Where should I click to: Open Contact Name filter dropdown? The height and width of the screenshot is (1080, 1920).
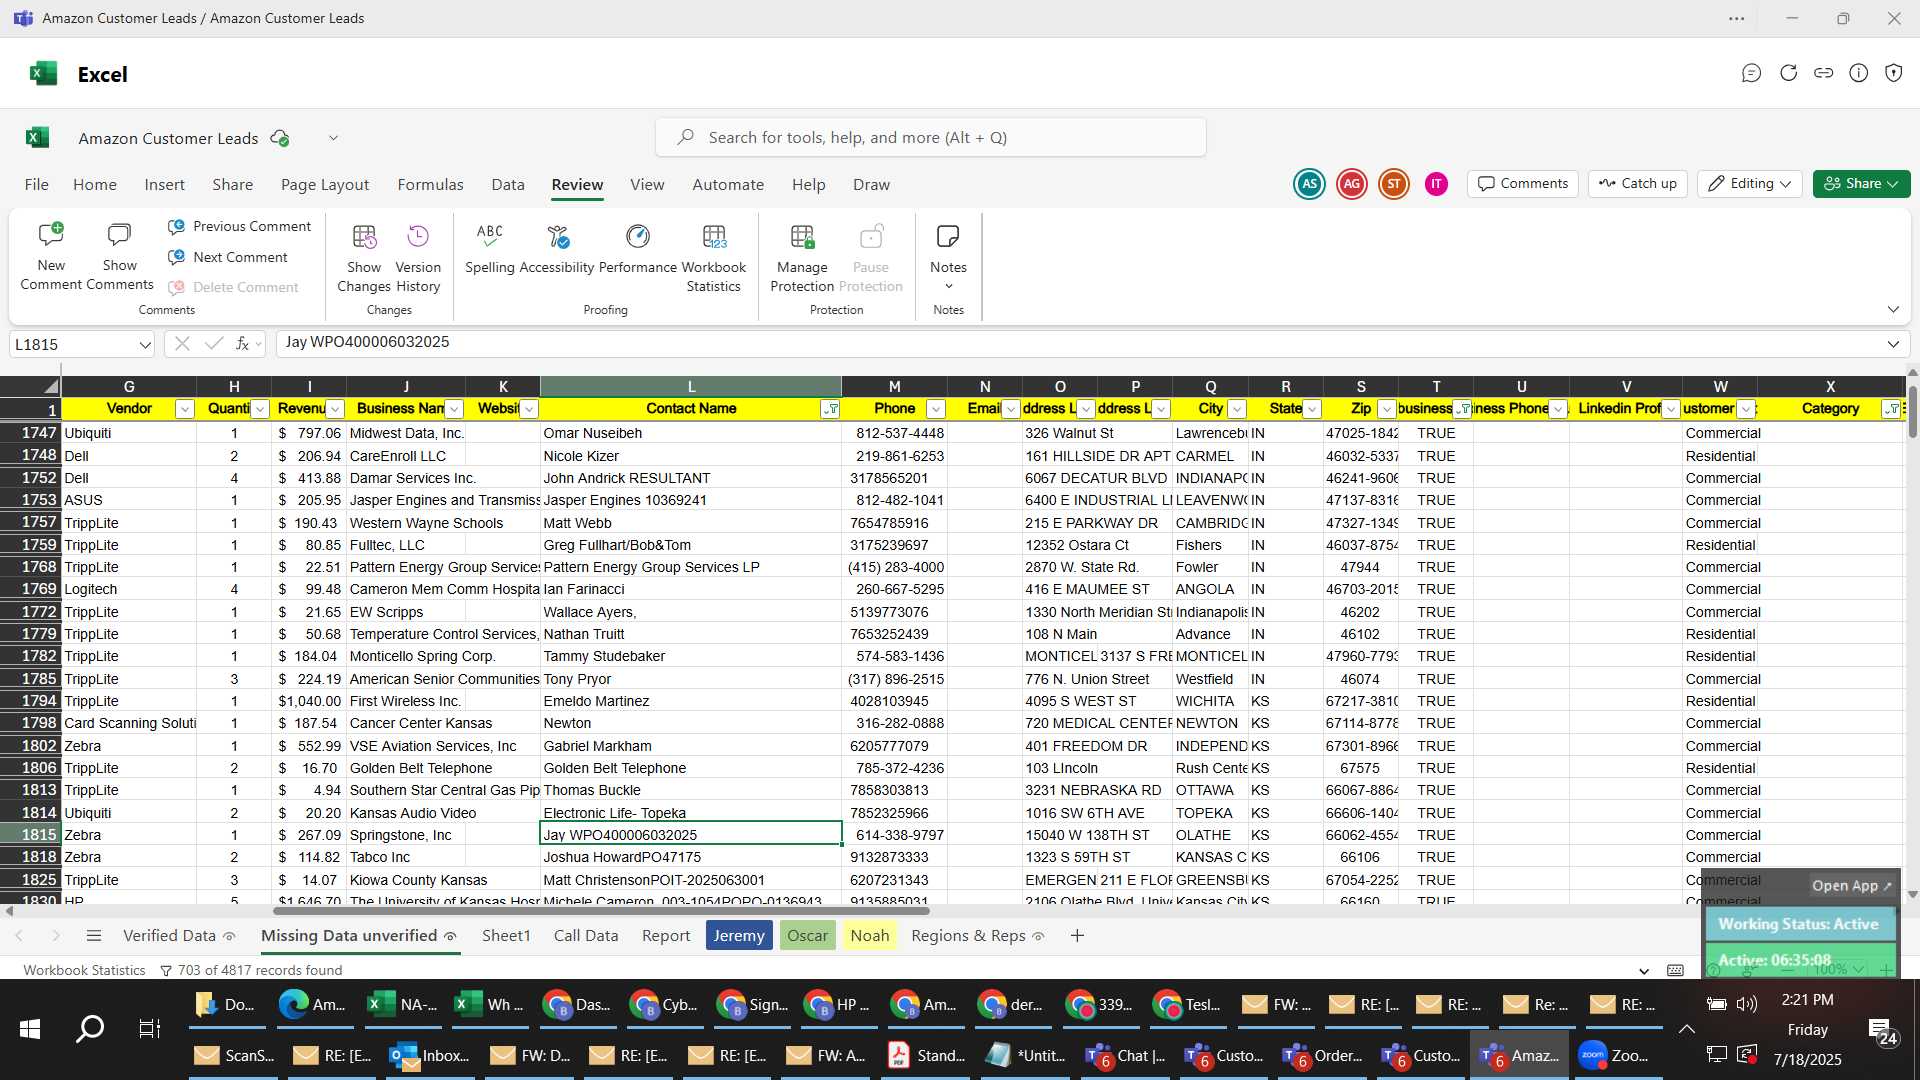pos(830,409)
